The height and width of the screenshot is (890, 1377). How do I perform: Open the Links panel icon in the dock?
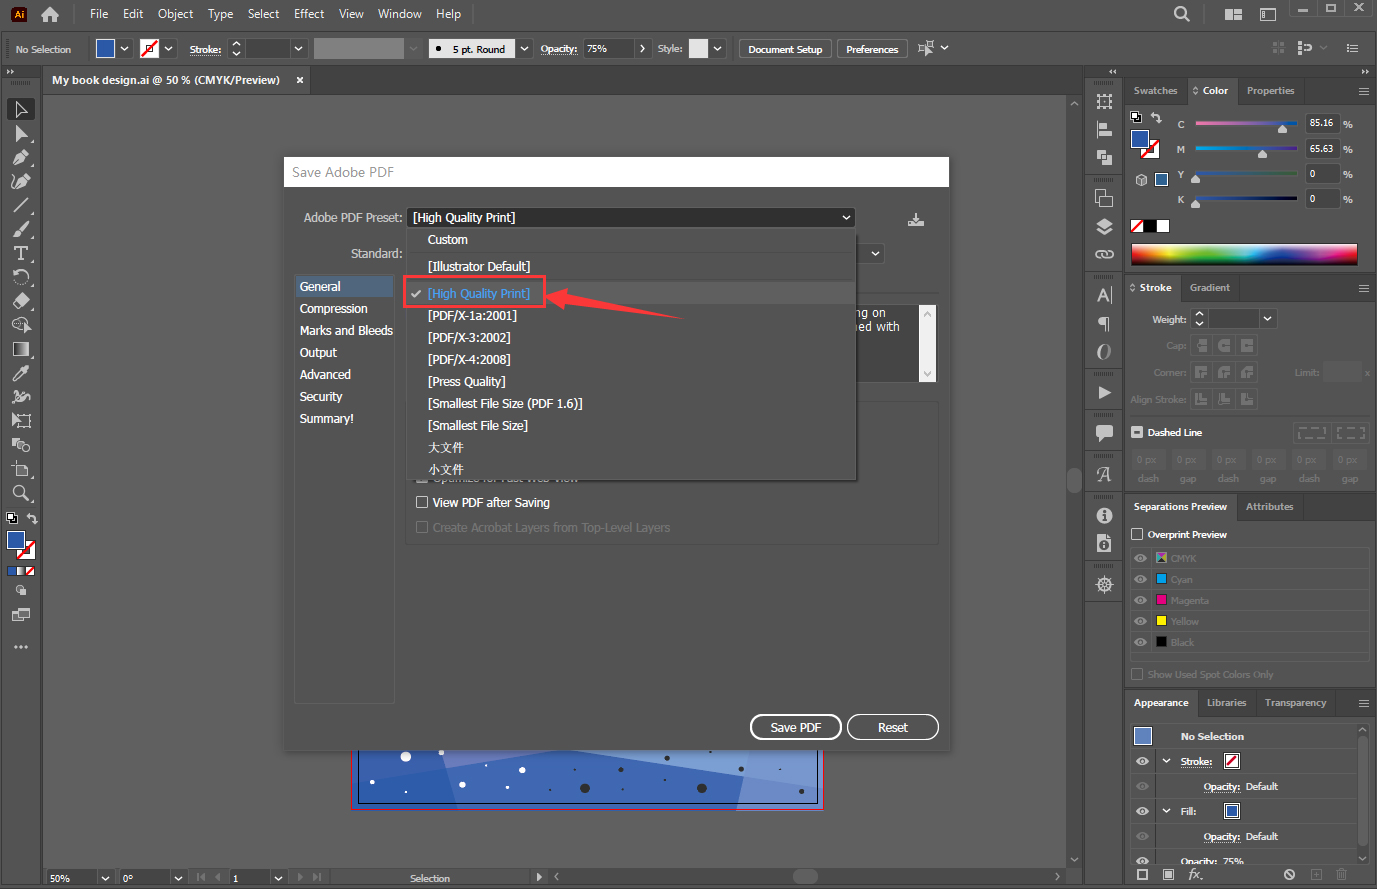(1104, 254)
